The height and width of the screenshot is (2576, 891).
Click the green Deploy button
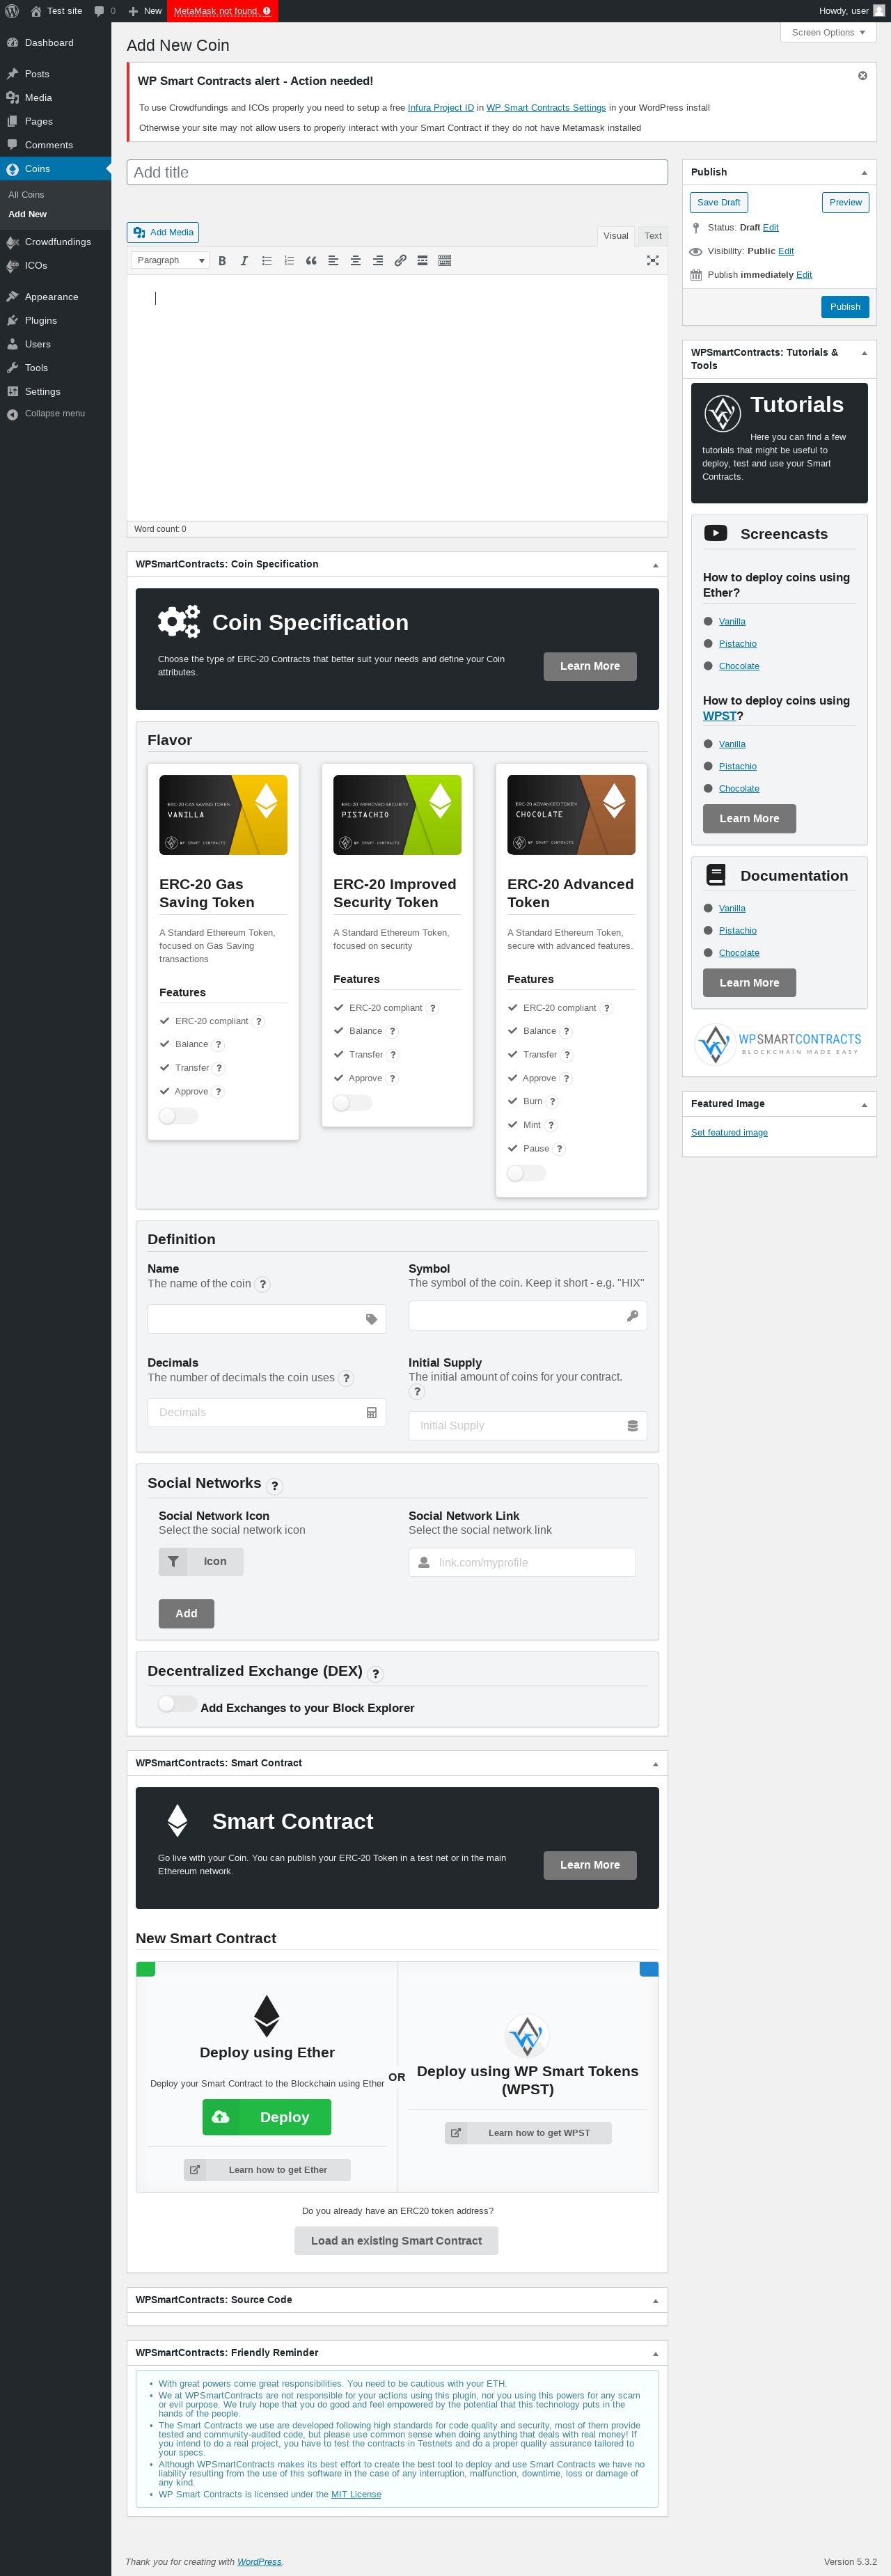[x=267, y=2117]
